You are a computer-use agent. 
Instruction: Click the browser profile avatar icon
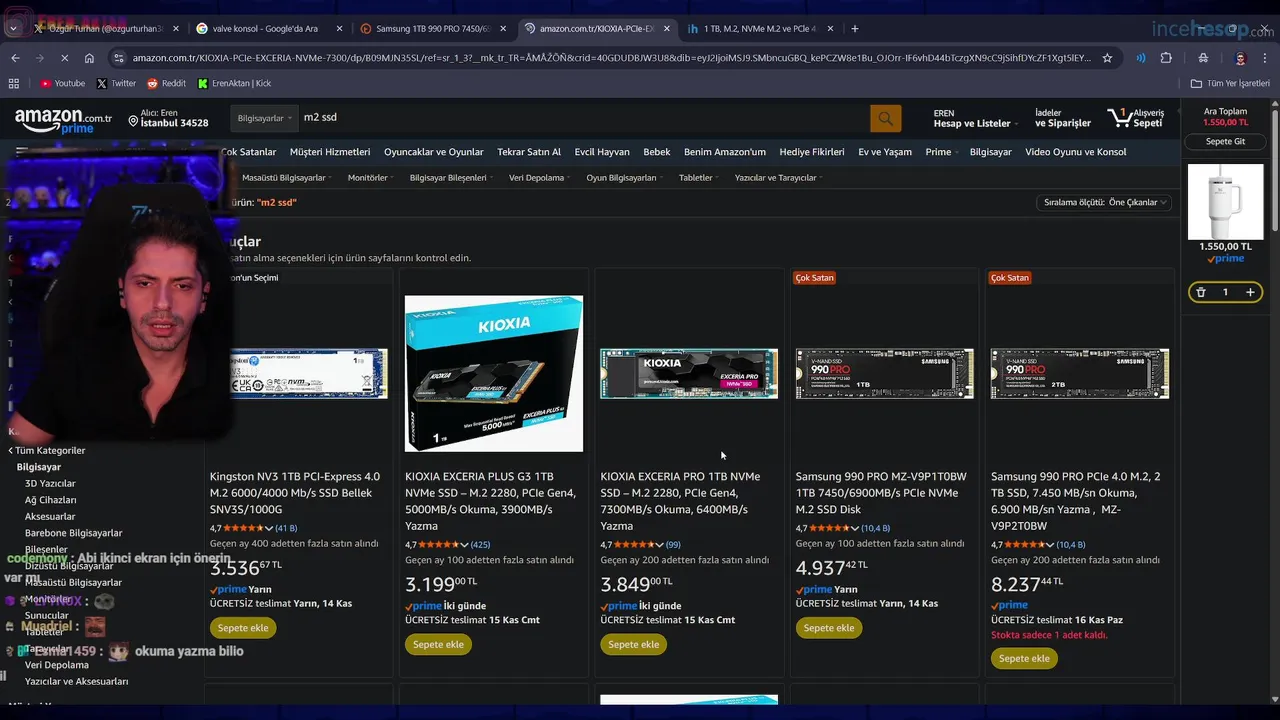[1240, 58]
